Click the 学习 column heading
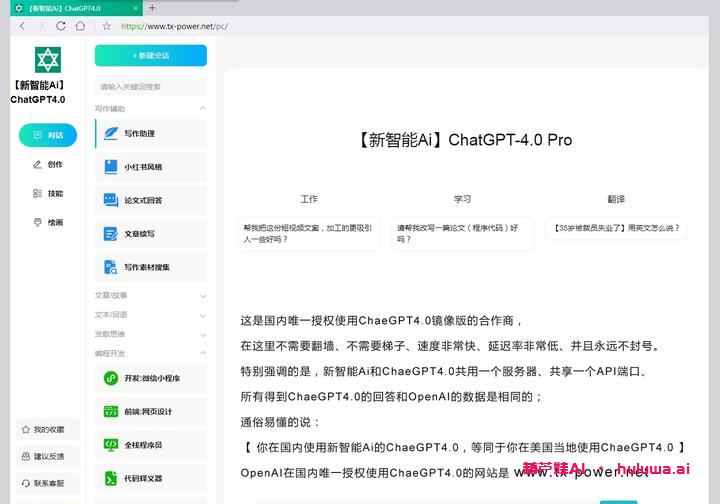Image resolution: width=720 pixels, height=504 pixels. 462,199
